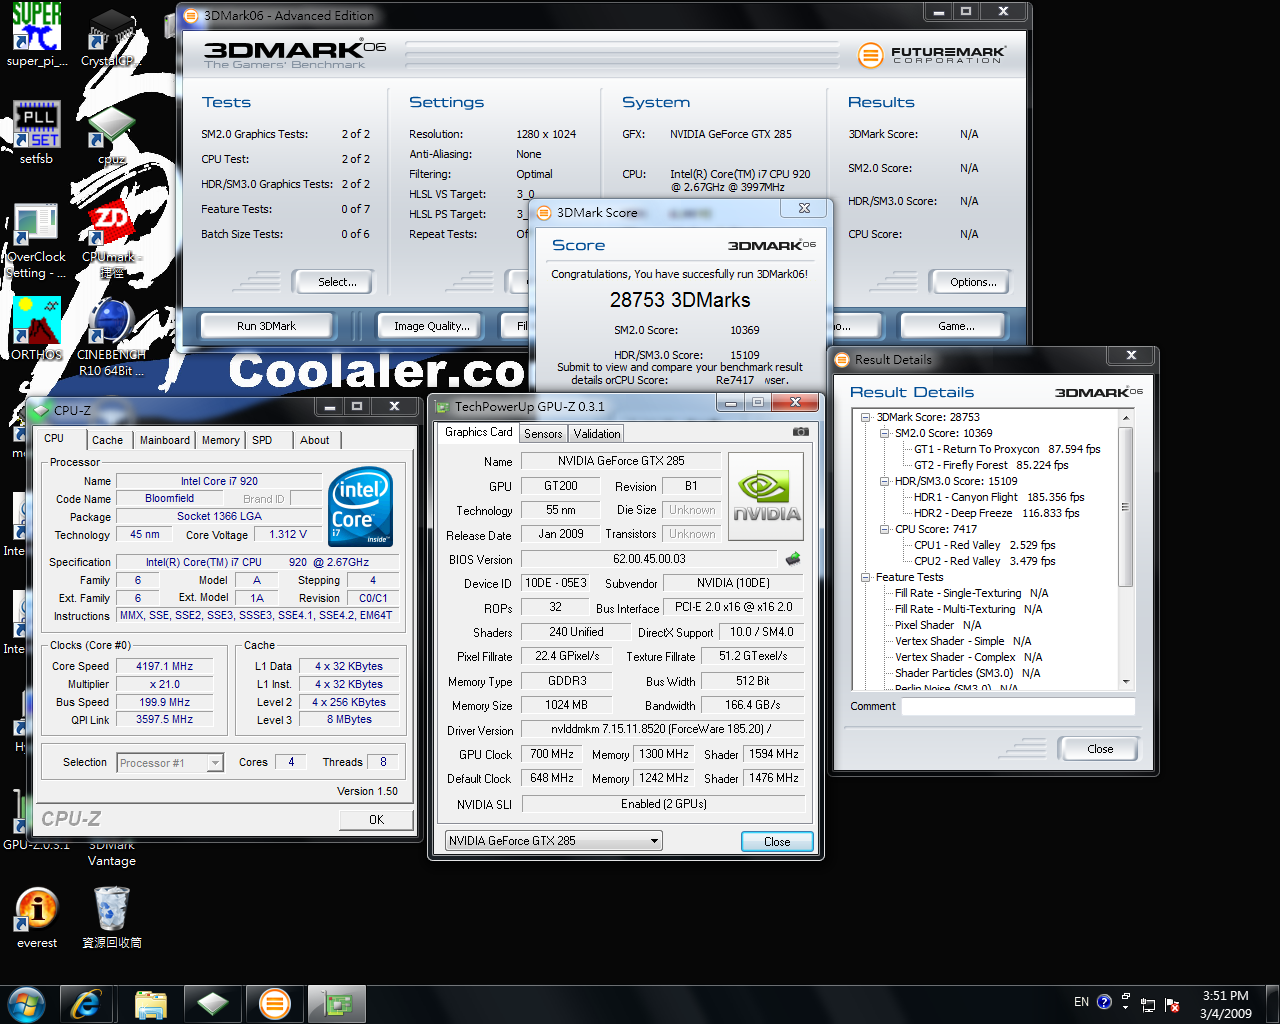
Task: Open the everest desktop shortcut
Action: coord(37,917)
